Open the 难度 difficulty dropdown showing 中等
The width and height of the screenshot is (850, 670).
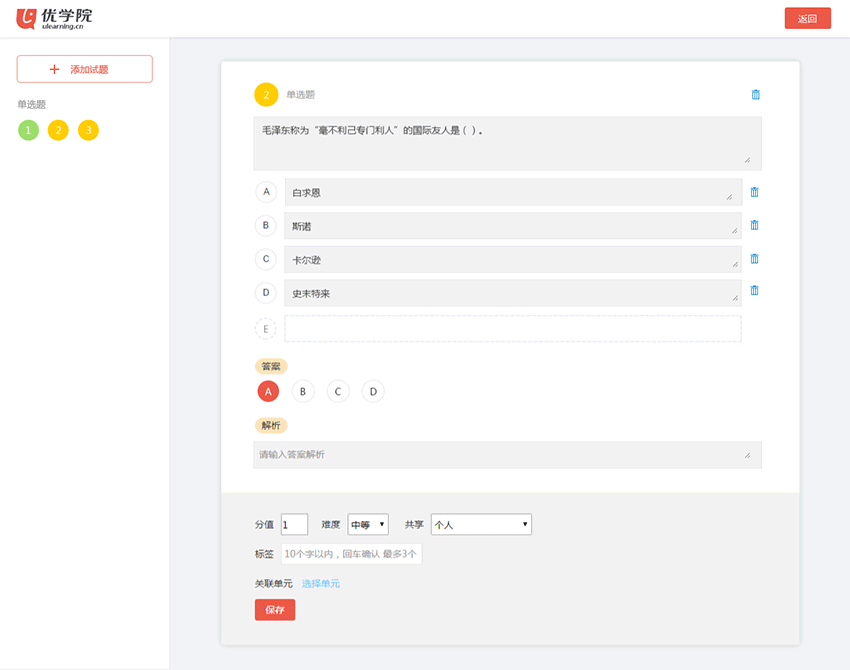point(368,524)
